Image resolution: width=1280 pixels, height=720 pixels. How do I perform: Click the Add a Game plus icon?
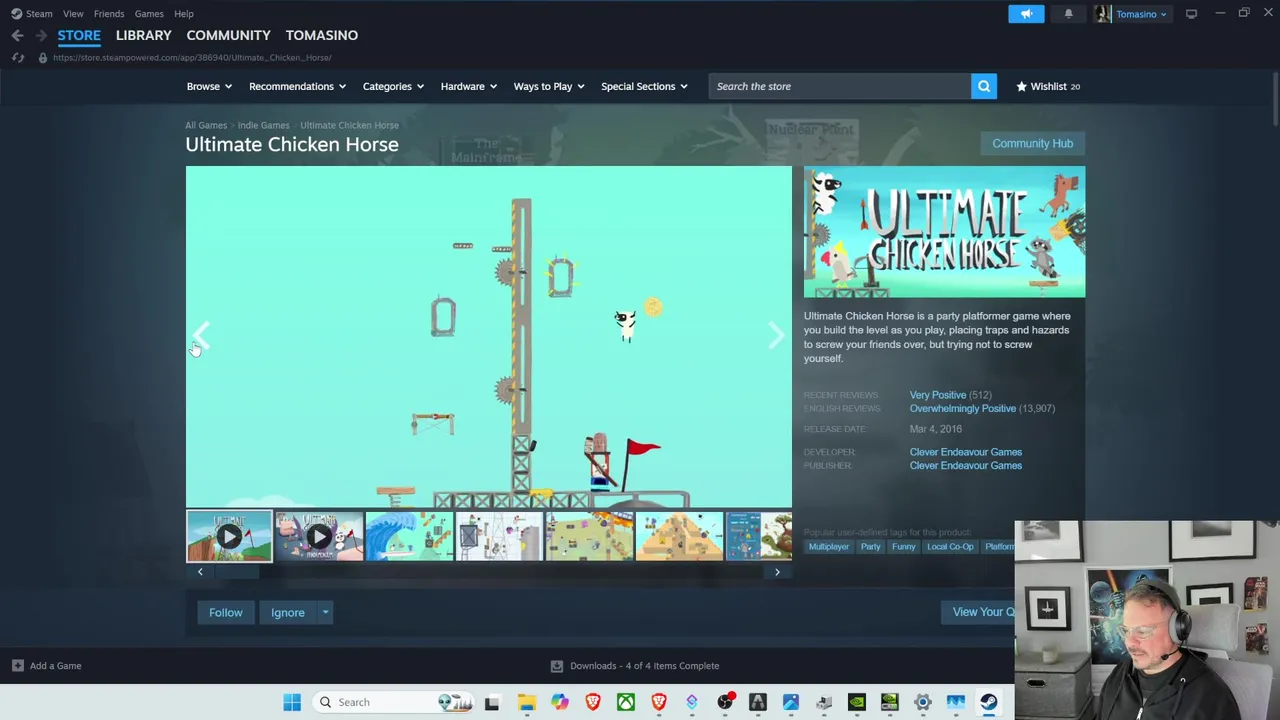click(x=17, y=666)
